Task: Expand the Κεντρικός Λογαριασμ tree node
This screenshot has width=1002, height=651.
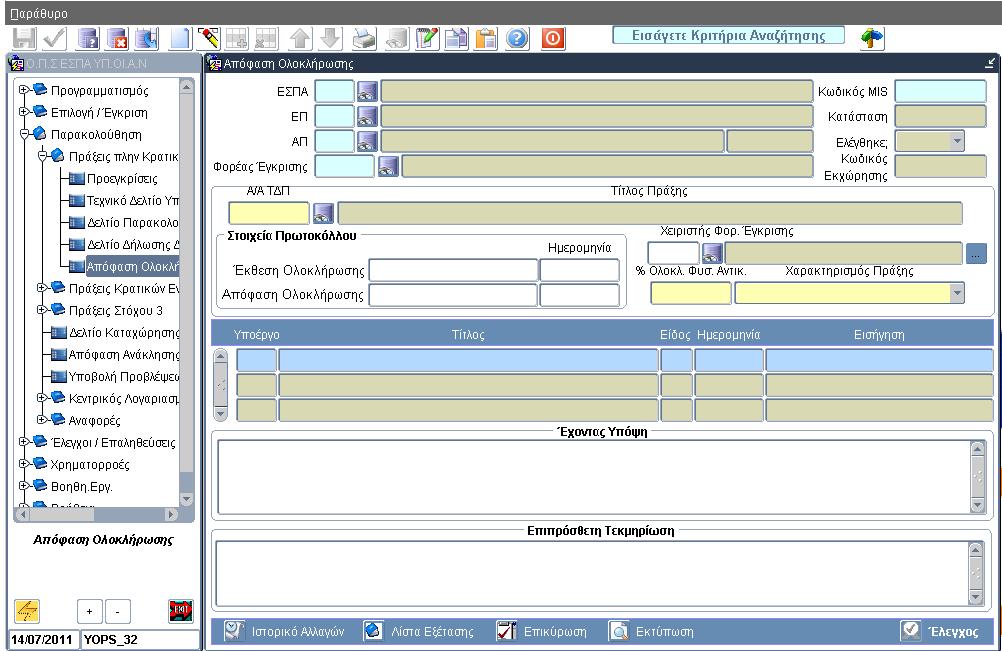Action: [42, 398]
